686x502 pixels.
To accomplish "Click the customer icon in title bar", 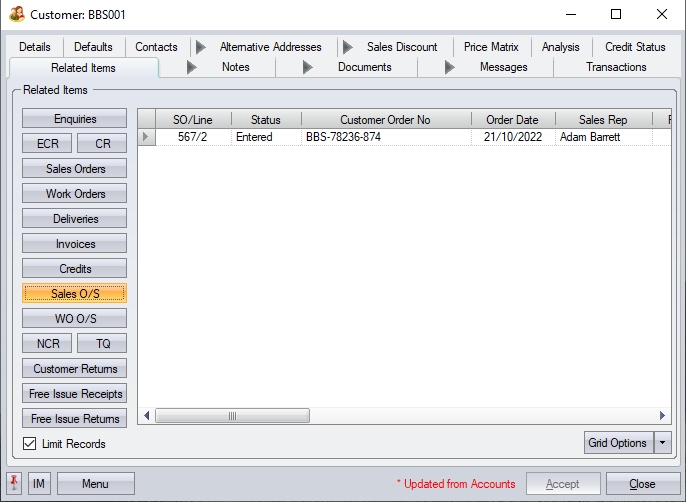I will (x=17, y=15).
